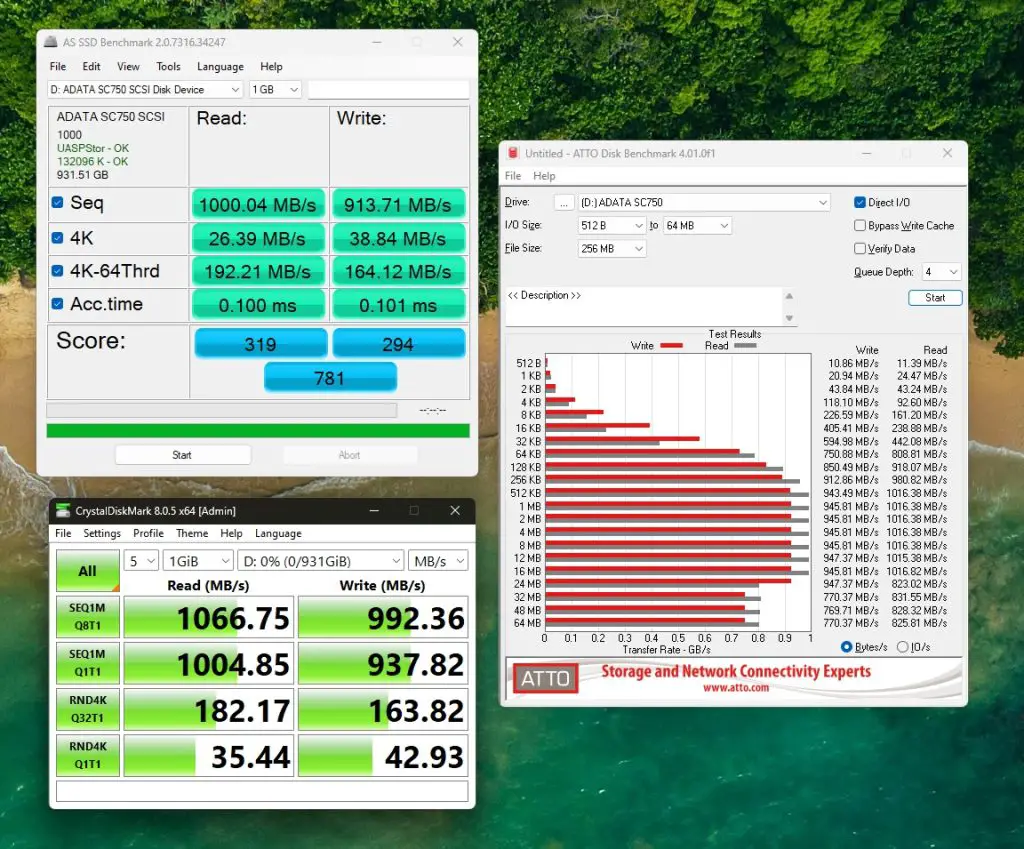Select the Bytes/s radio button

click(846, 647)
